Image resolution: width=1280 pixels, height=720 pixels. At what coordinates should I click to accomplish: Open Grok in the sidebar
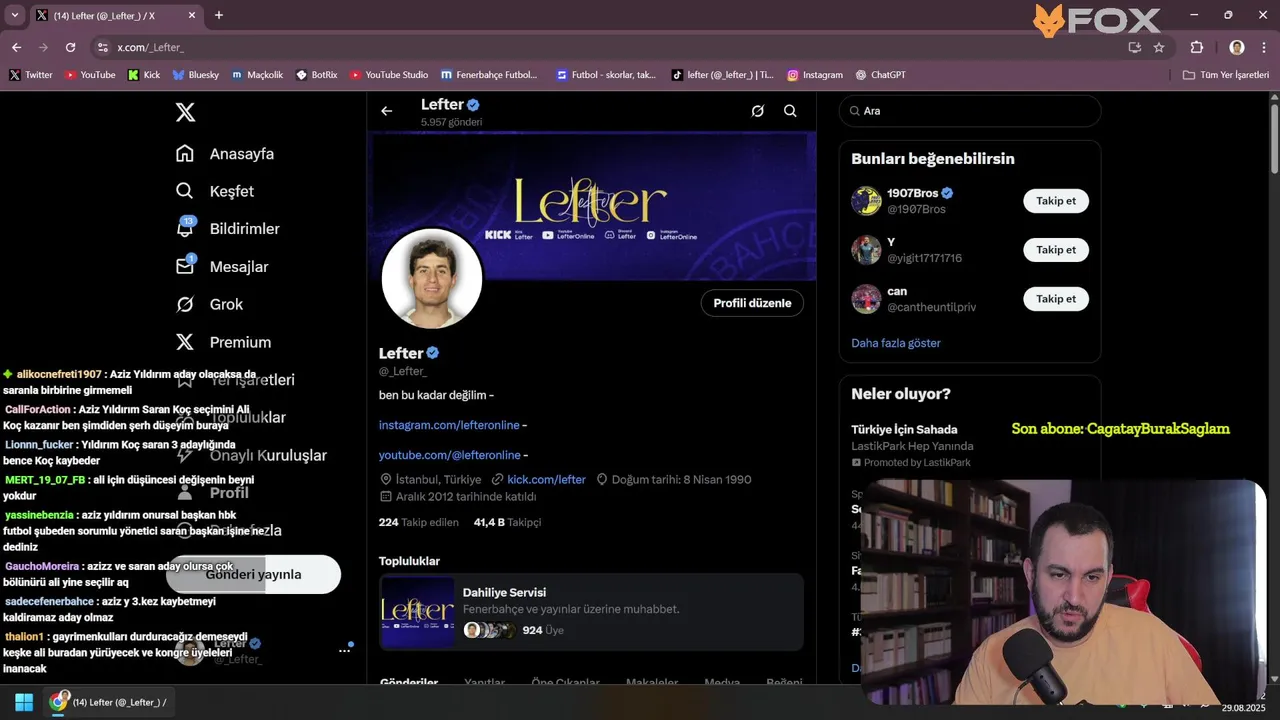209,305
